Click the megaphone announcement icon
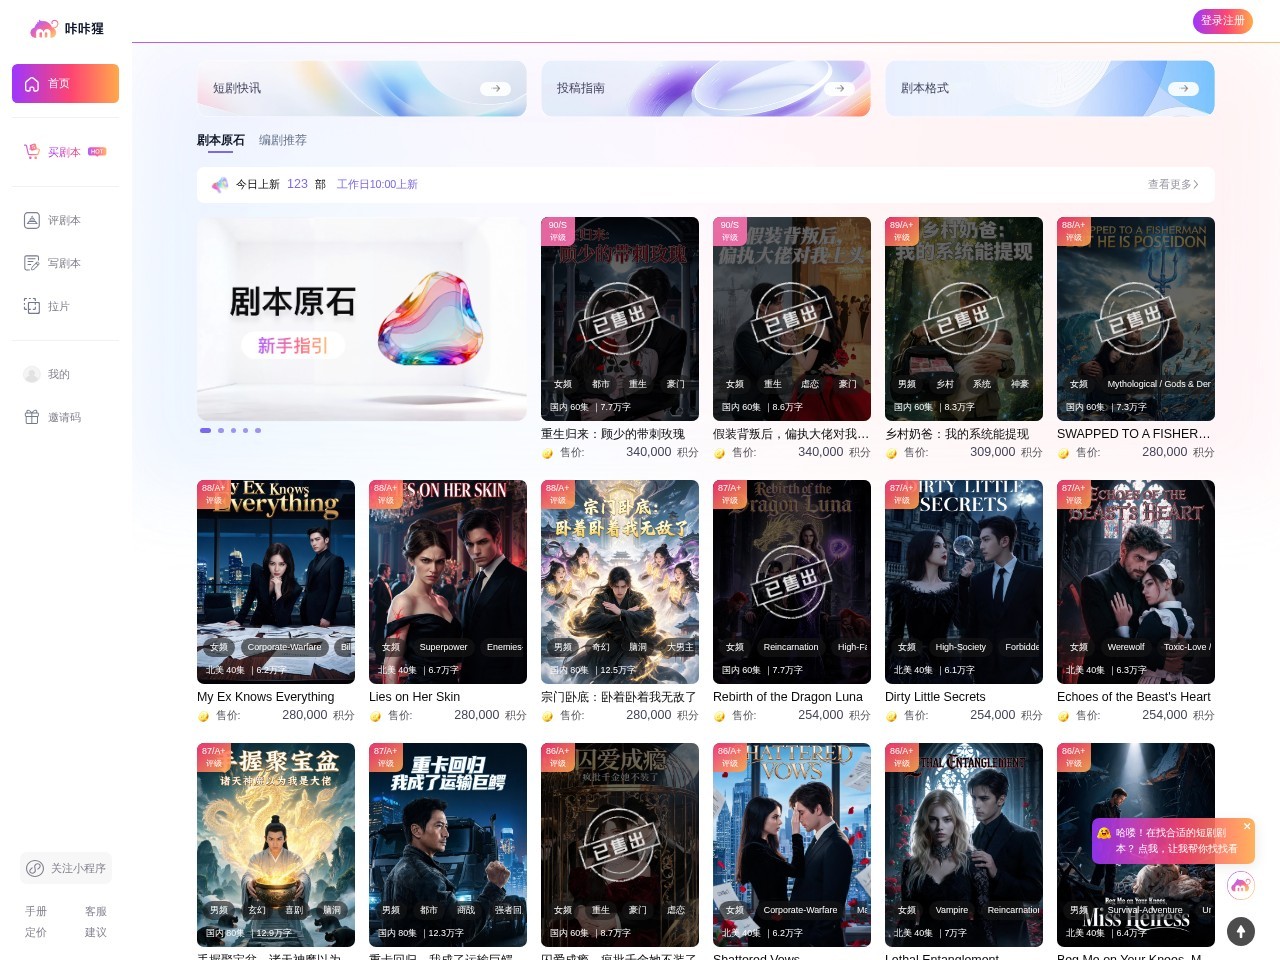 (x=220, y=185)
